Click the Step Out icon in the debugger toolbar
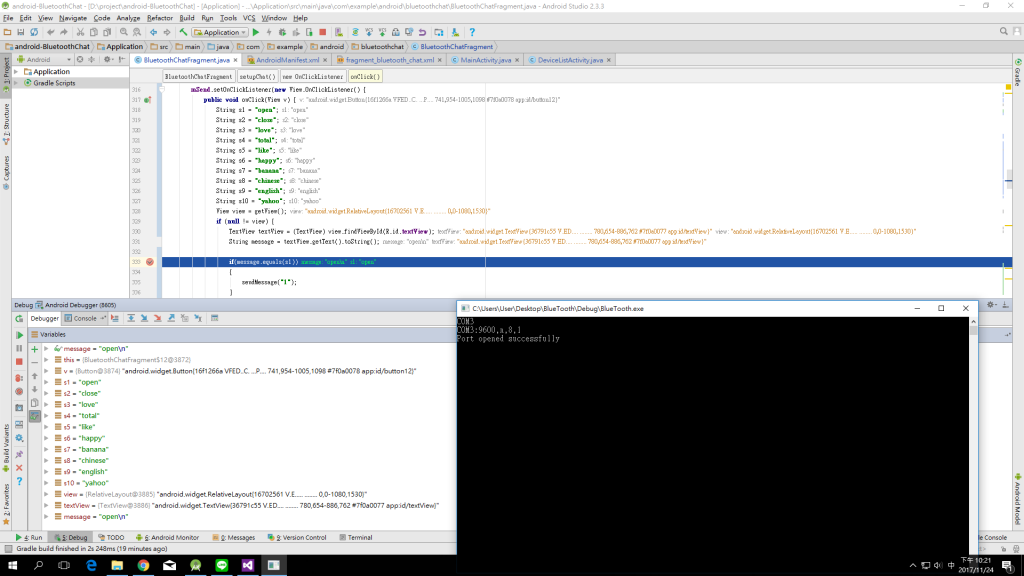This screenshot has height=576, width=1024. [x=171, y=318]
